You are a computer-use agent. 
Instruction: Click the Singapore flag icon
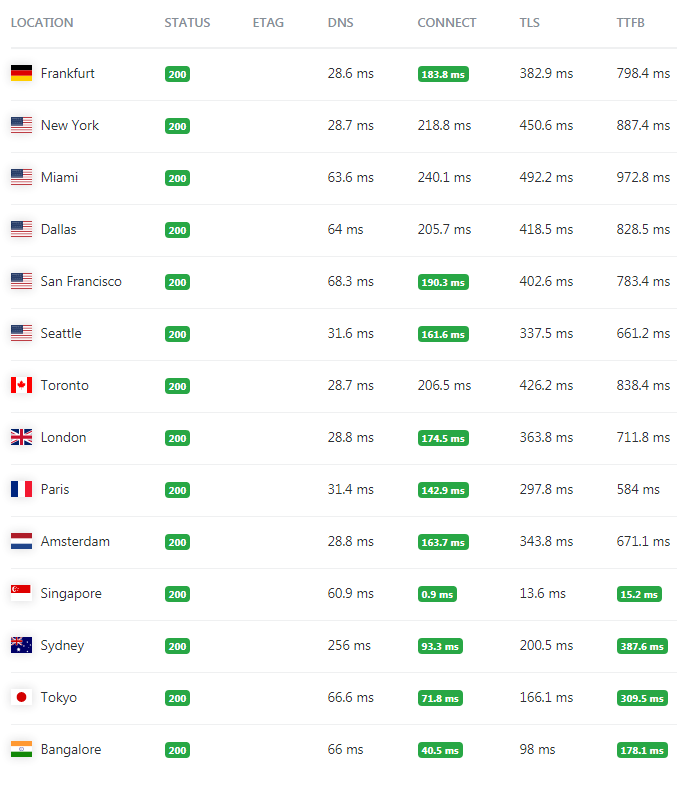pyautogui.click(x=21, y=593)
